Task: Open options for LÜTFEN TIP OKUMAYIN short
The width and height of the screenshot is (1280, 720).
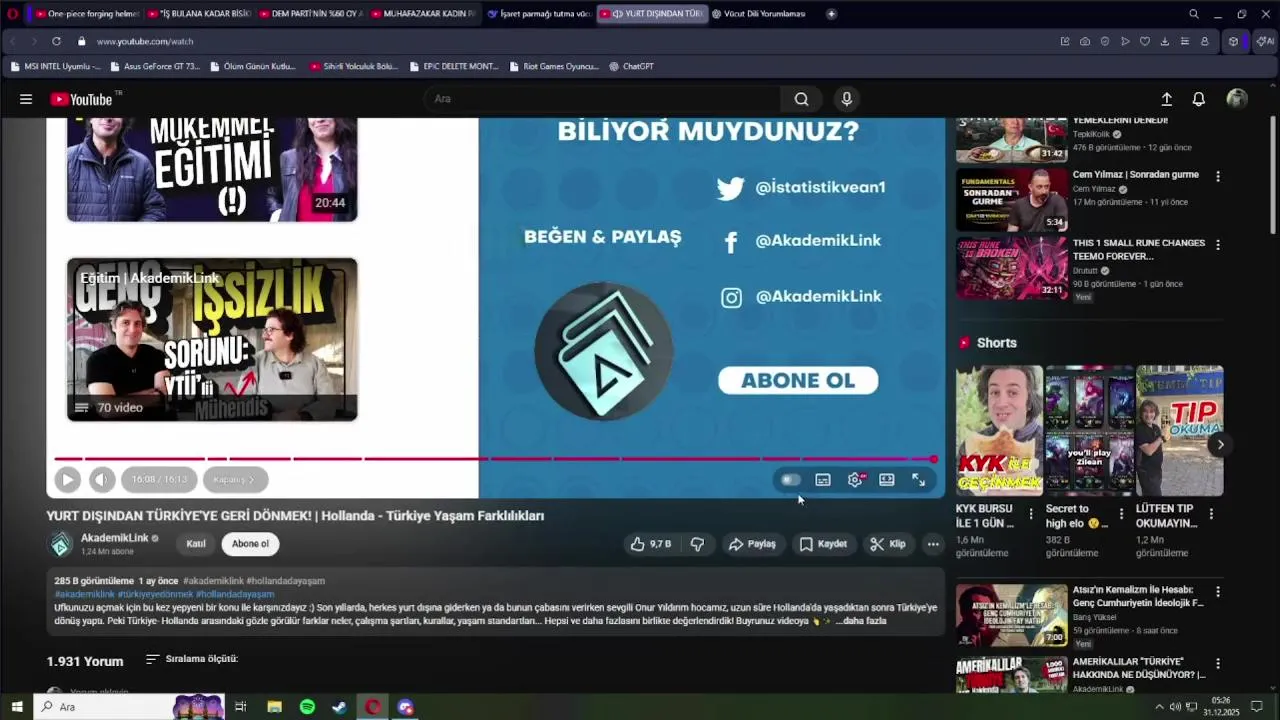Action: 1211,514
